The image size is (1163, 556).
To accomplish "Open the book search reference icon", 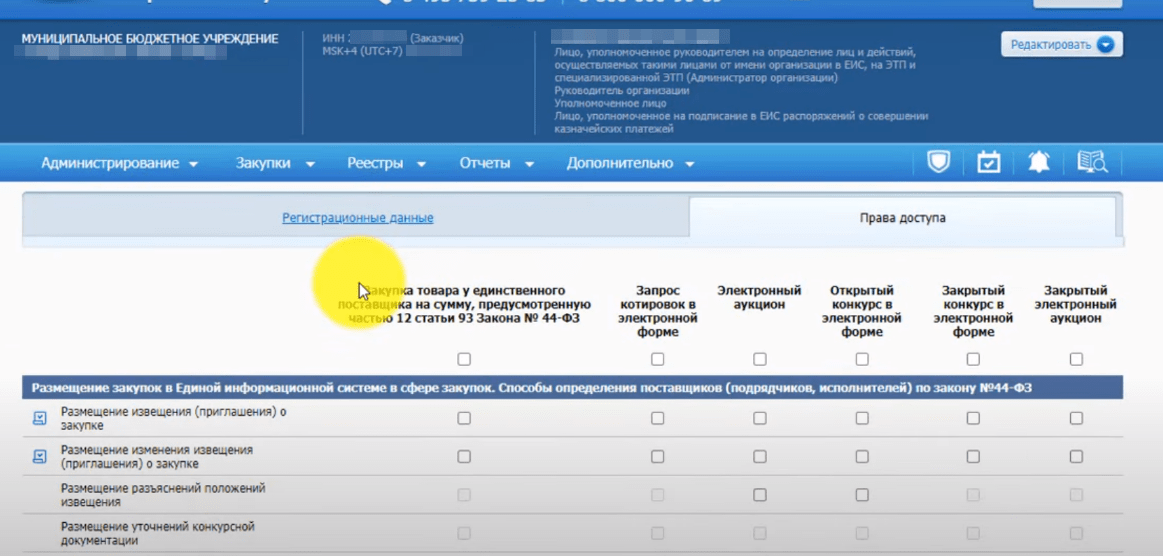I will click(x=1092, y=162).
